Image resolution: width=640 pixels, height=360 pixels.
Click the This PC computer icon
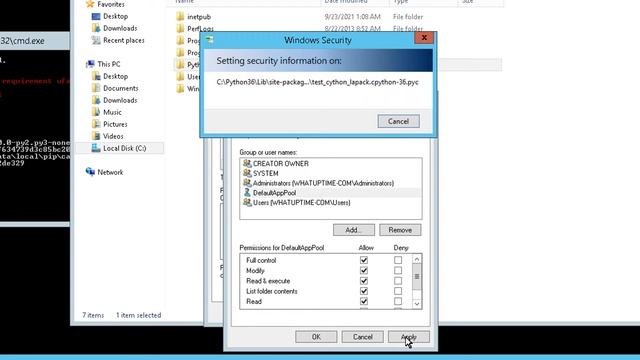pyautogui.click(x=90, y=64)
